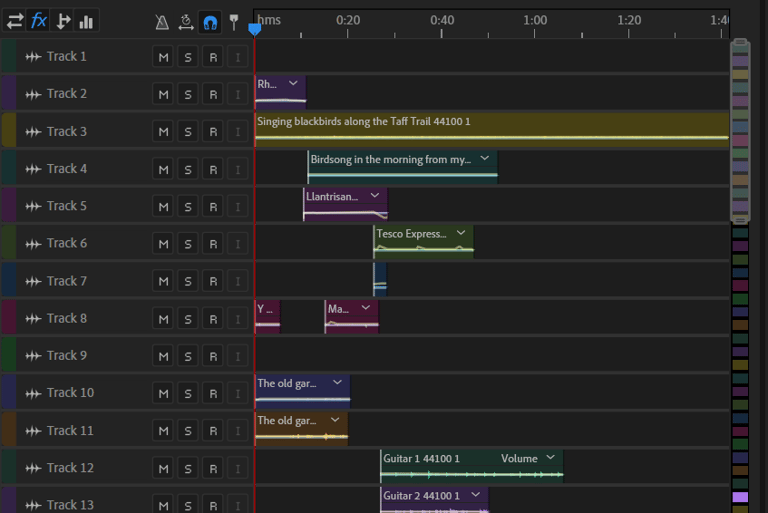
Task: Click the vertical scrollbar thumb
Action: pos(740,131)
